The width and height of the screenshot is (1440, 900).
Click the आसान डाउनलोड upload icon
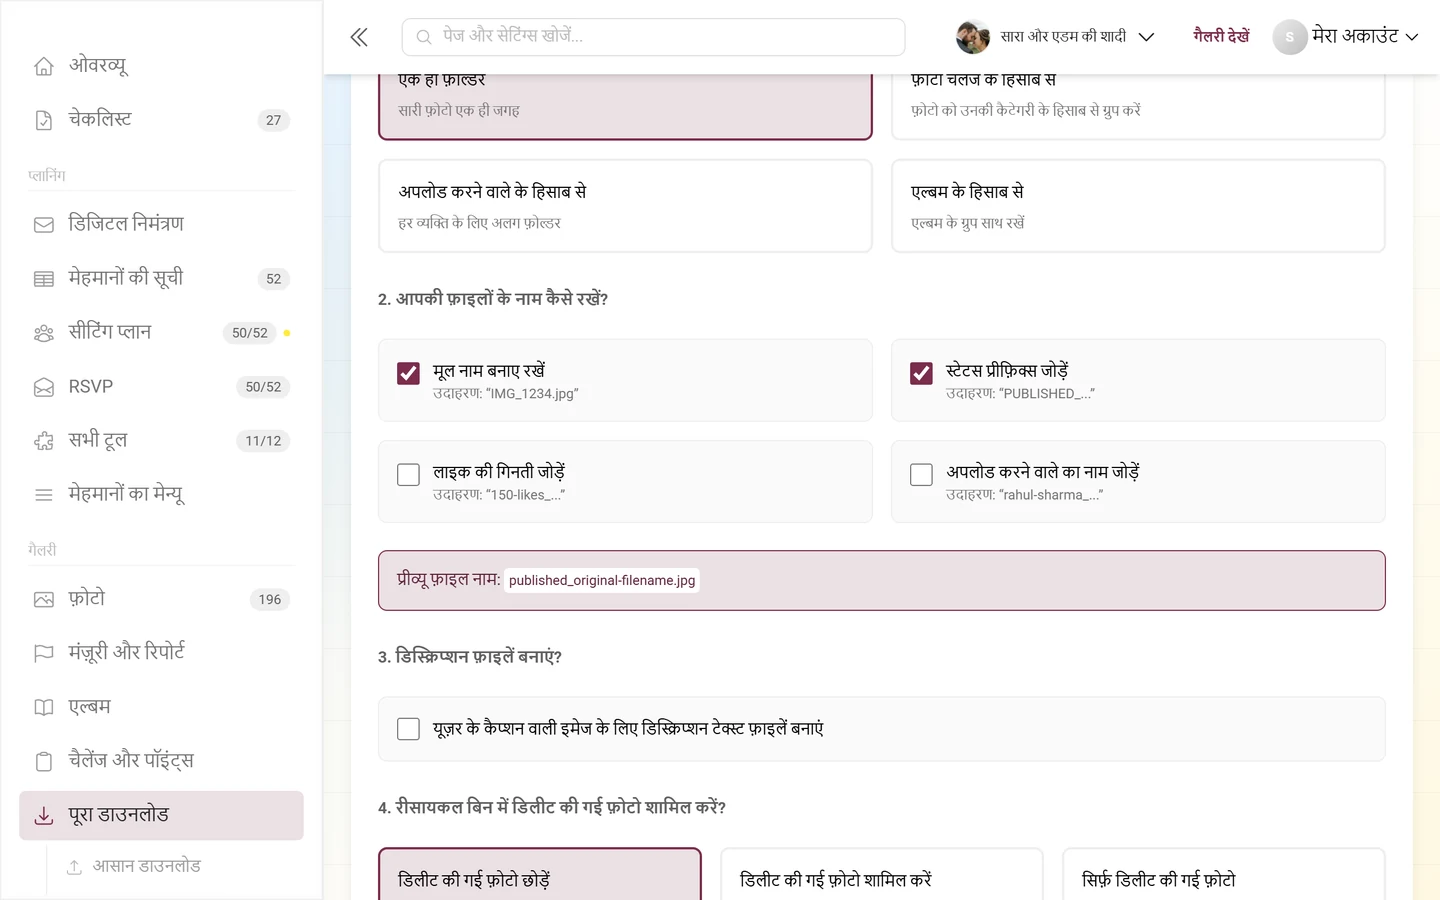click(74, 867)
